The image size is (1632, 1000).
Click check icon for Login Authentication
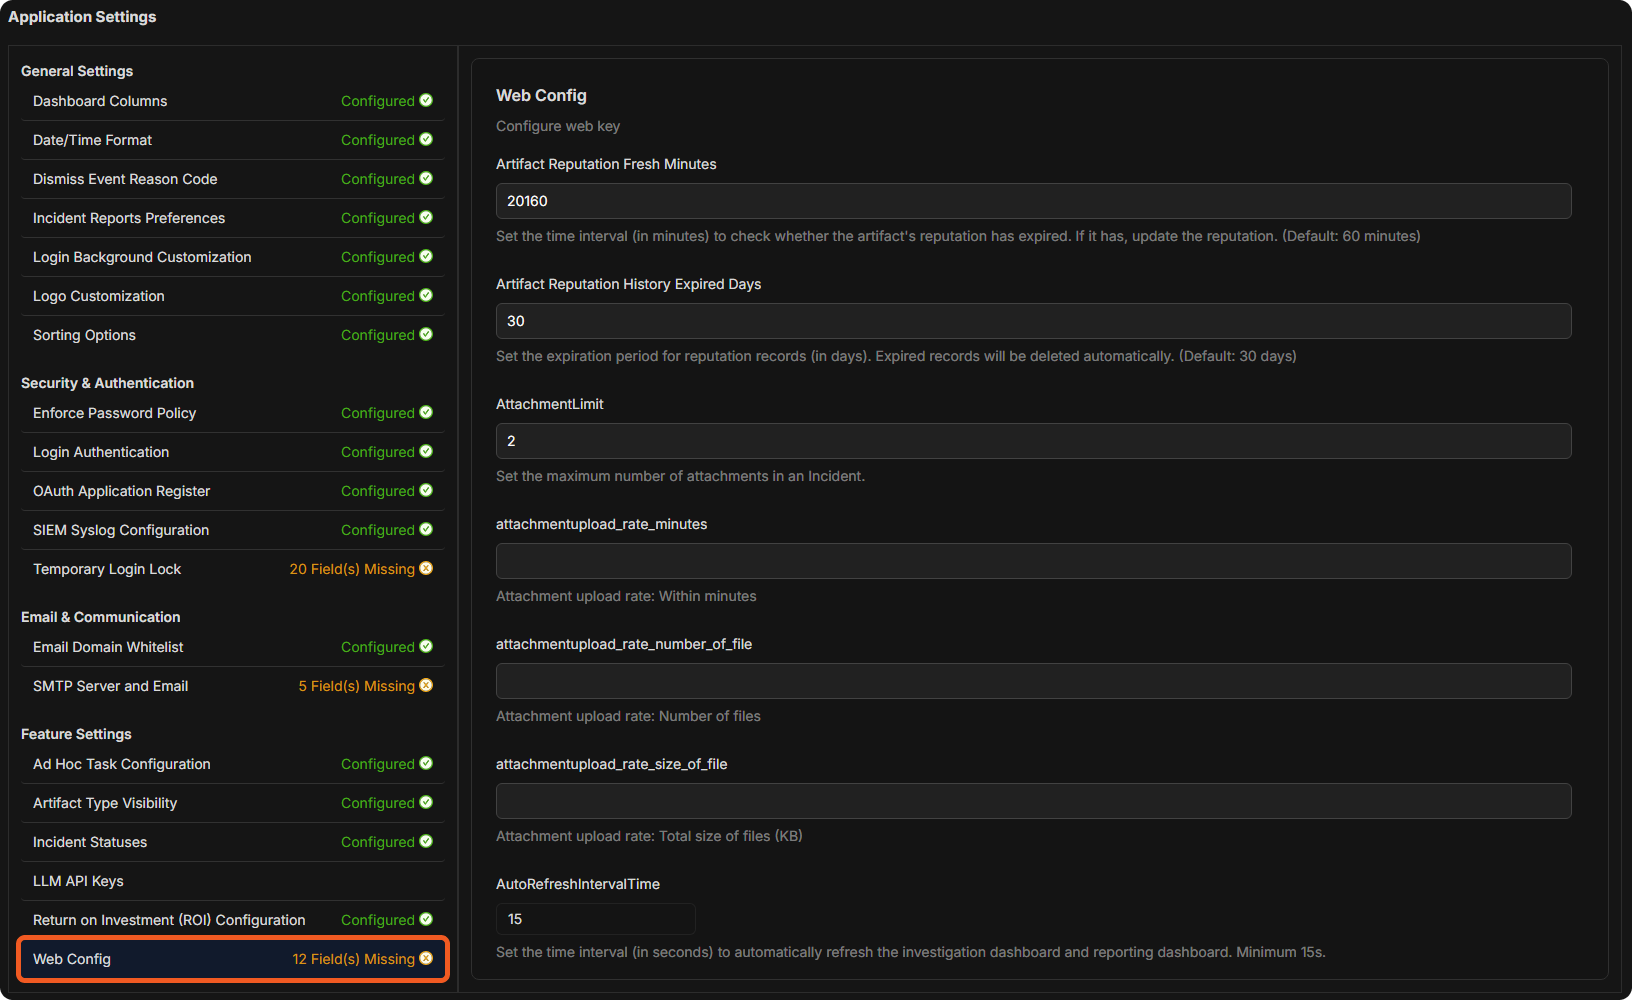click(426, 451)
